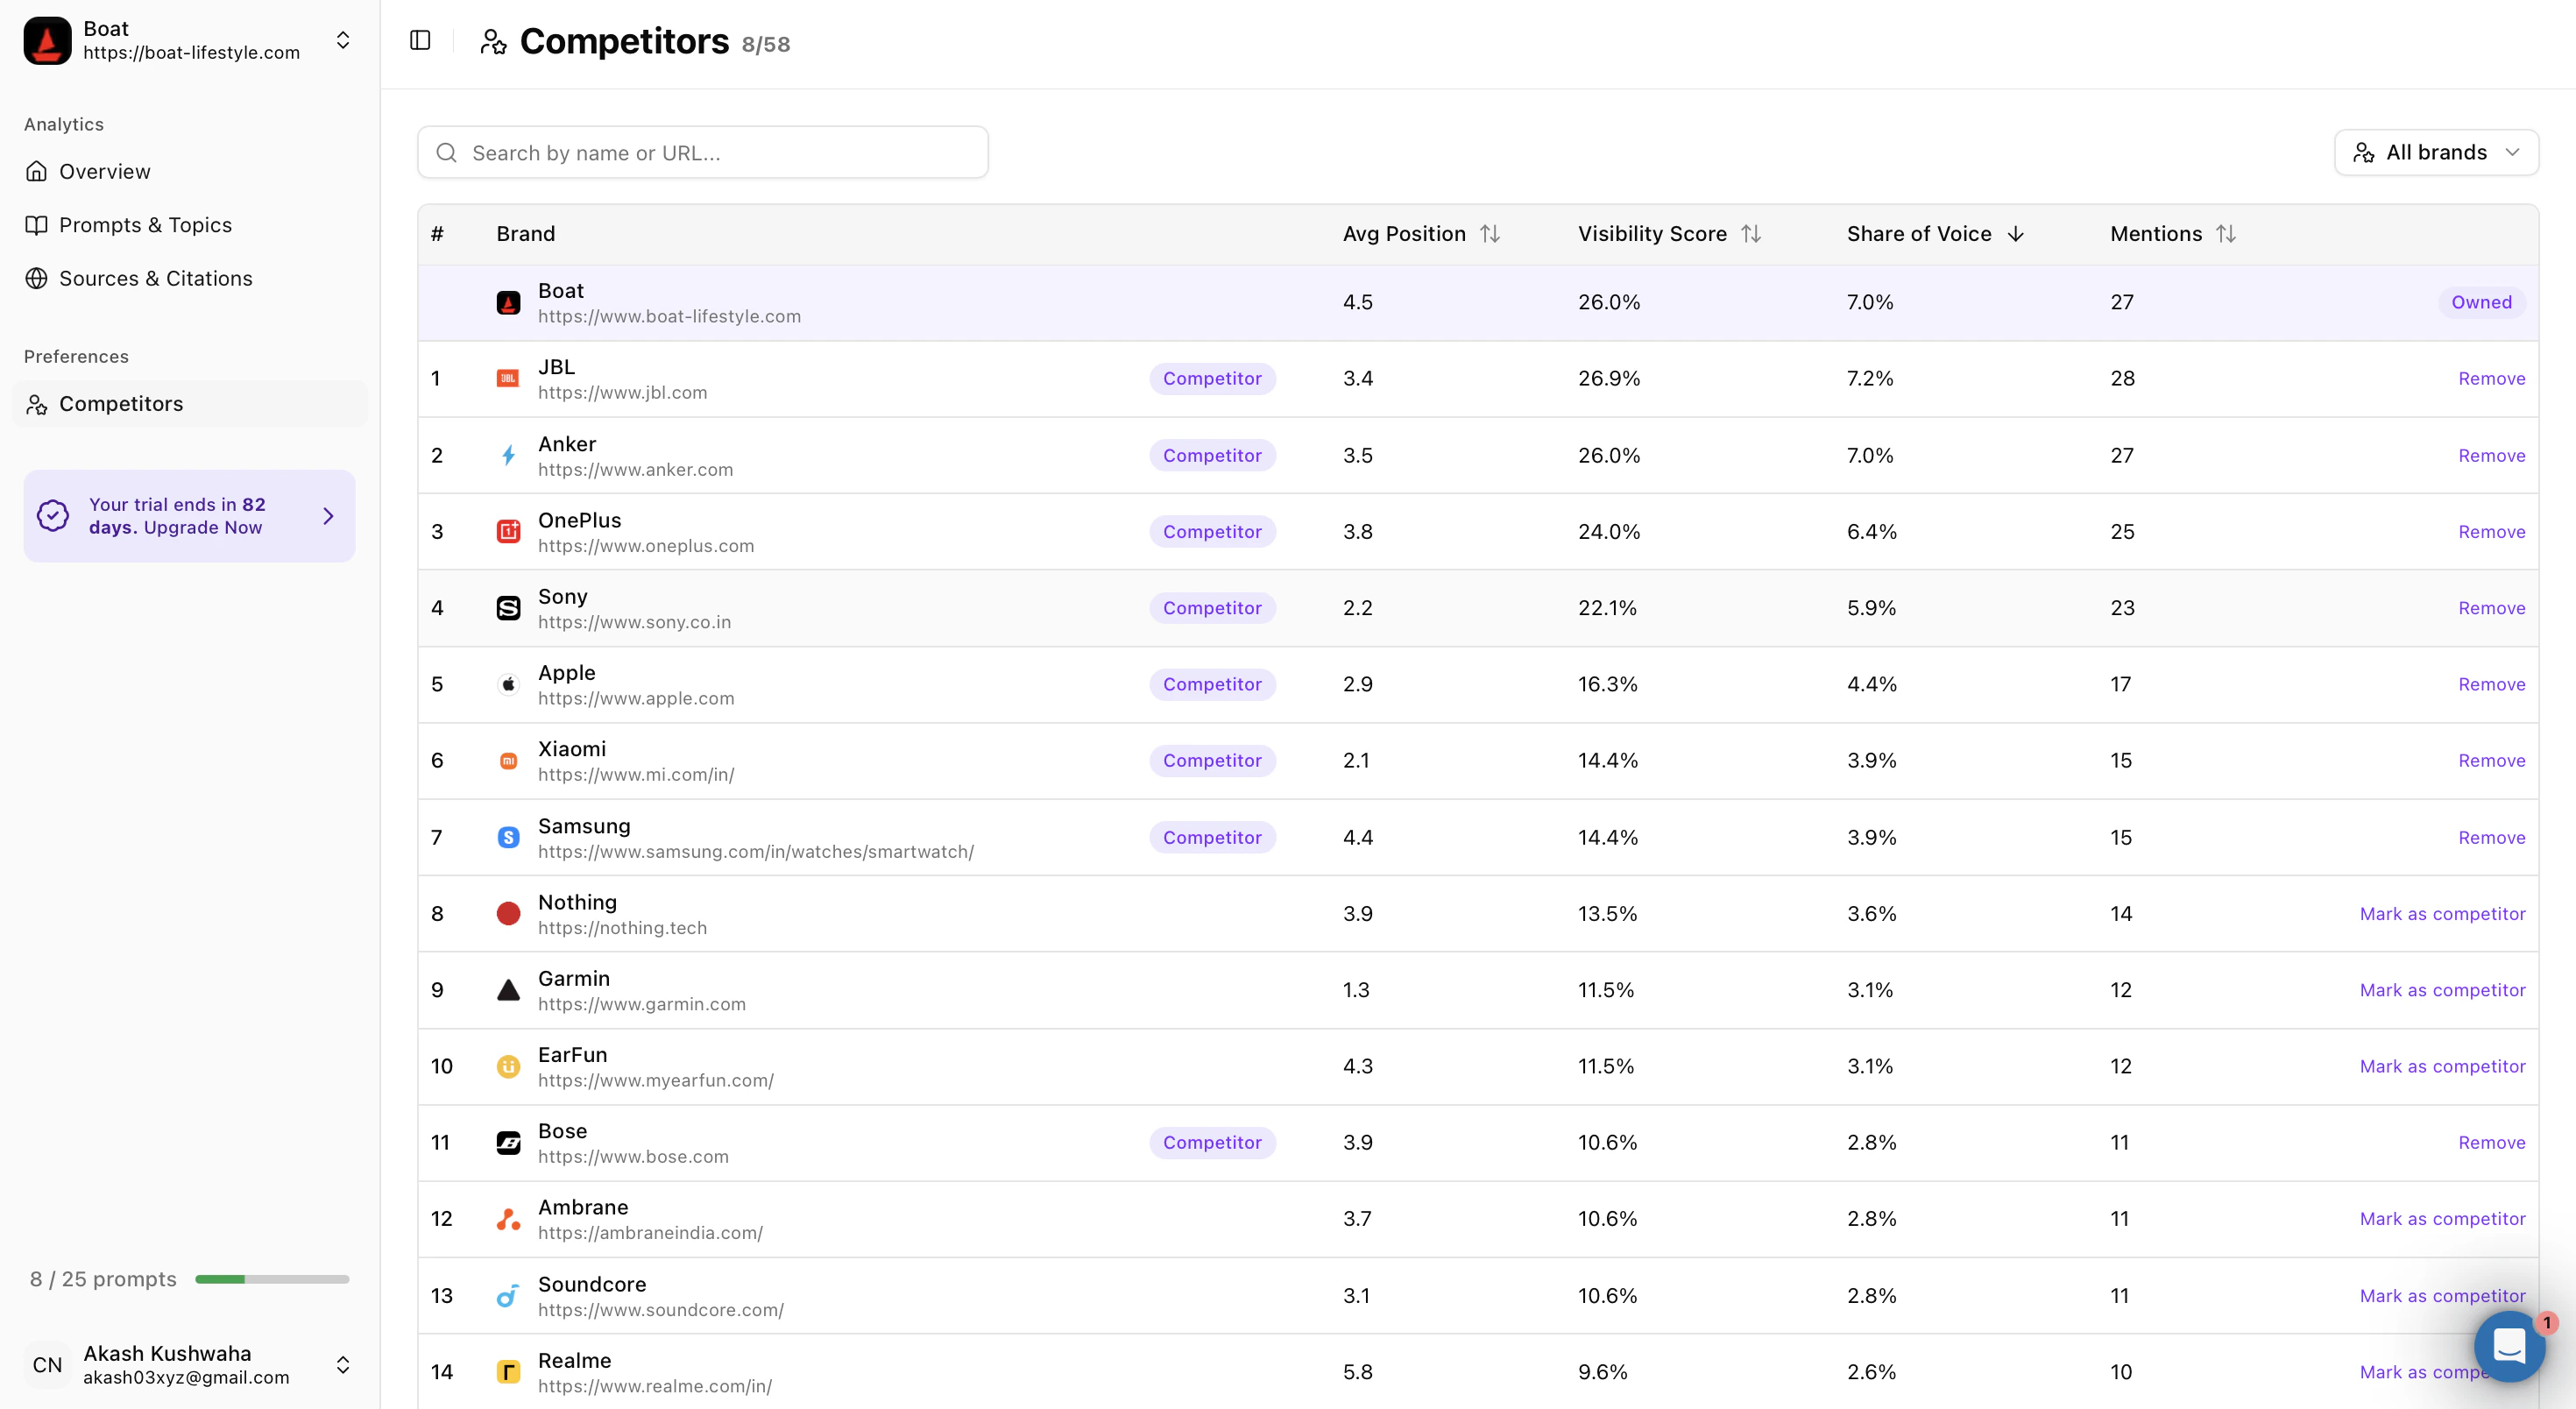
Task: Sort by Avg Position arrows icon
Action: click(x=1490, y=234)
